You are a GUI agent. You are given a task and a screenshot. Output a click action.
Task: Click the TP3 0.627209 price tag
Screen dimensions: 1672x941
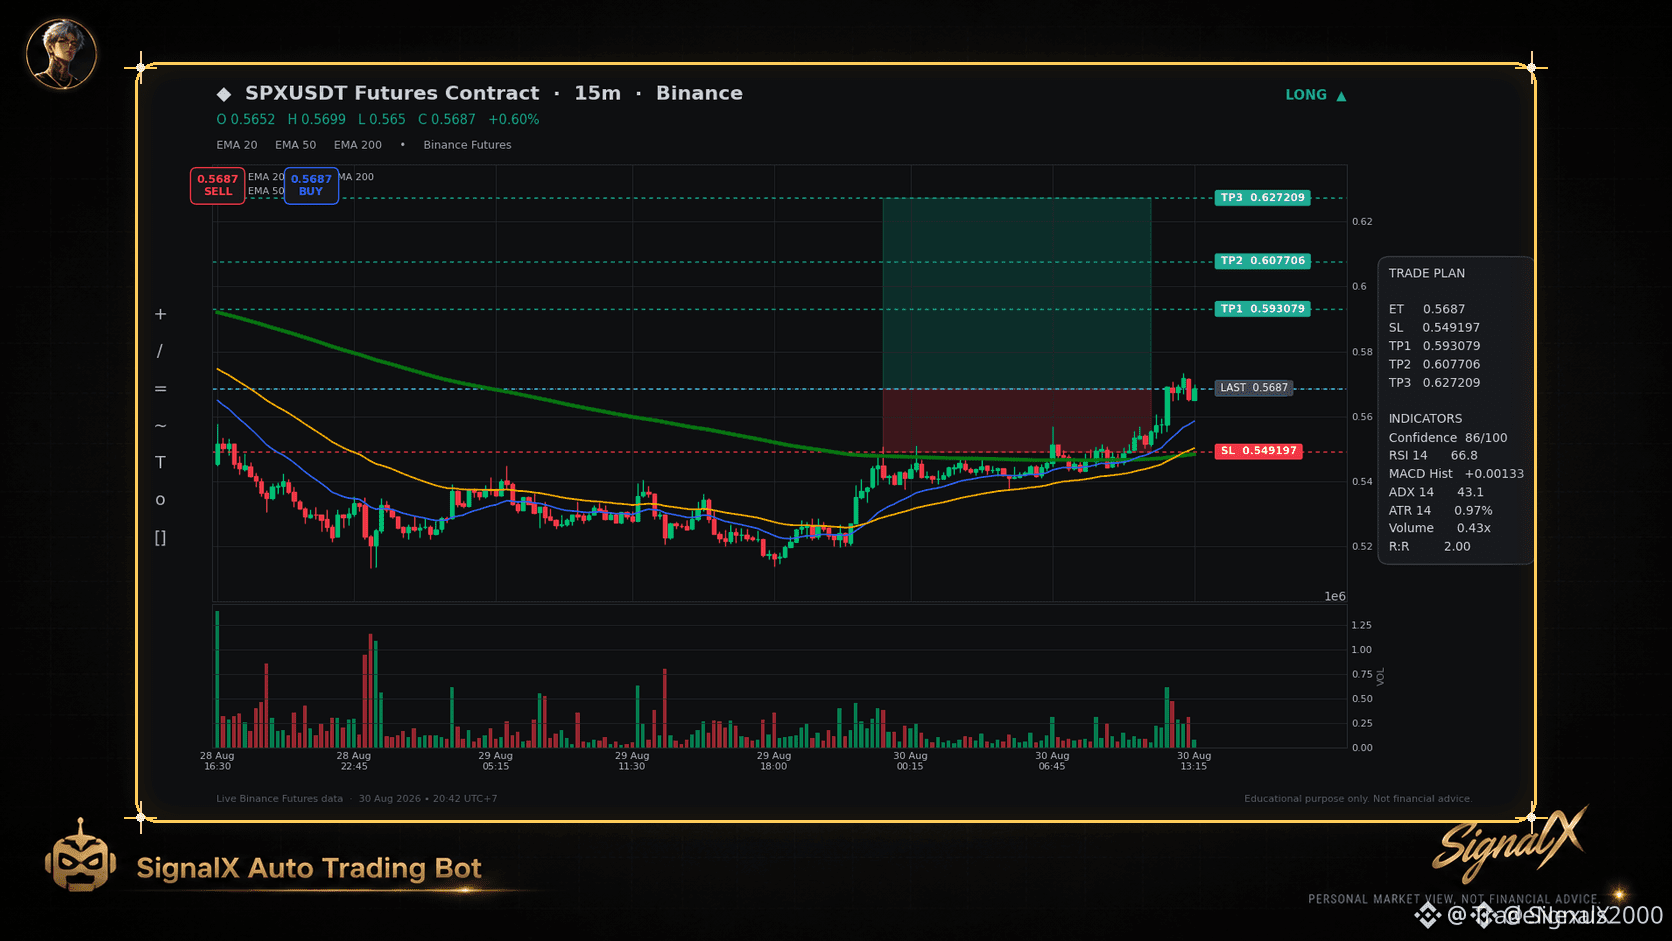[x=1263, y=198]
